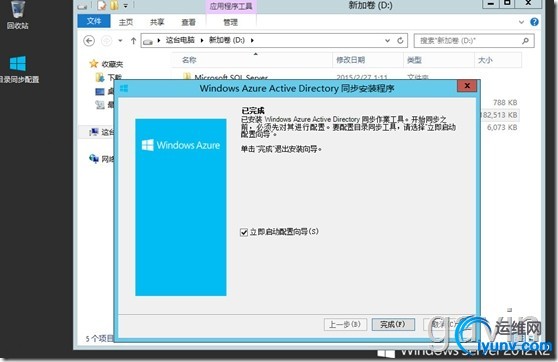Click the properties icon in quick access toolbar
Image resolution: width=558 pixels, height=362 pixels.
pos(102,5)
